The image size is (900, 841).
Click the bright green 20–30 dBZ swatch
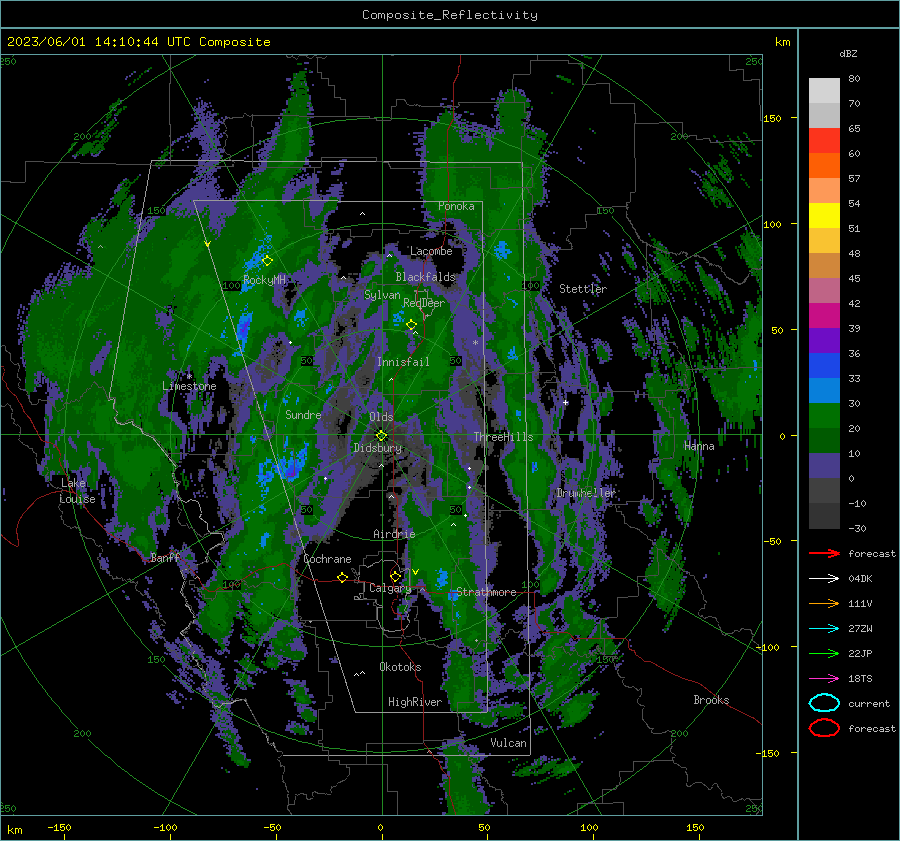click(x=824, y=416)
